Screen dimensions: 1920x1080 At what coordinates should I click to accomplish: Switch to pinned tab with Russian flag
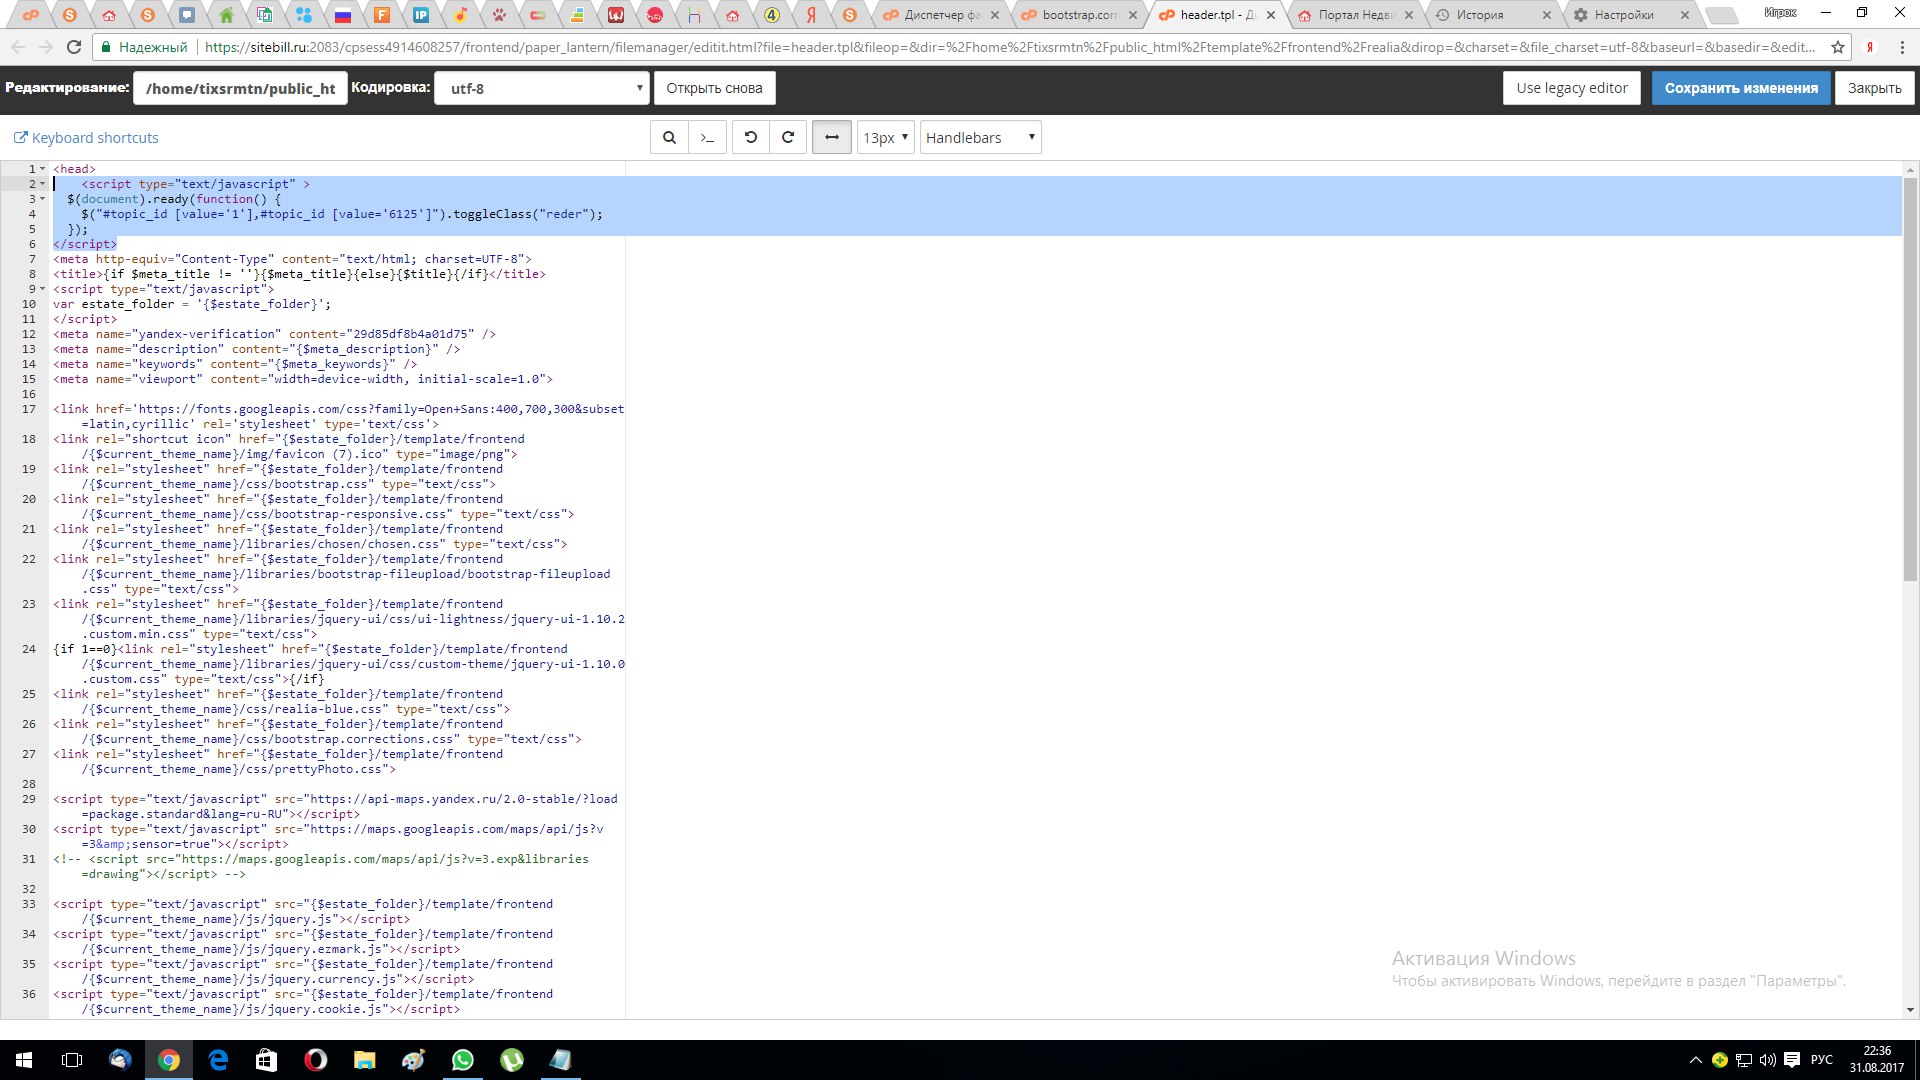click(343, 15)
